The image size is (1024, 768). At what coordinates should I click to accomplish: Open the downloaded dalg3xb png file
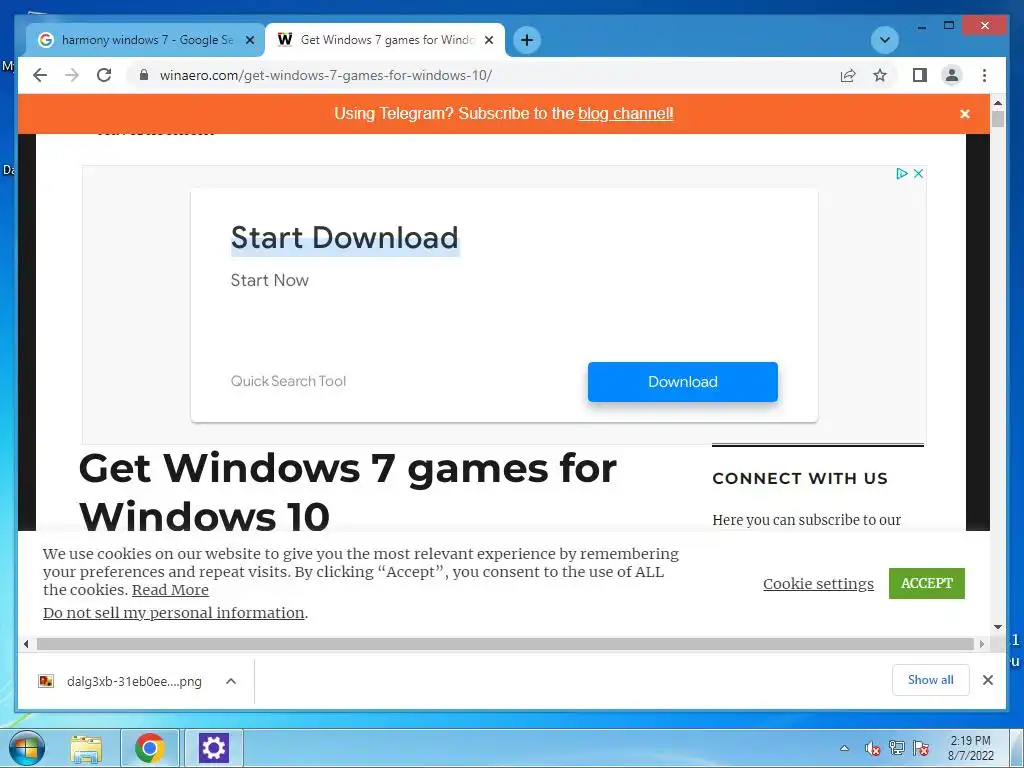(121, 681)
